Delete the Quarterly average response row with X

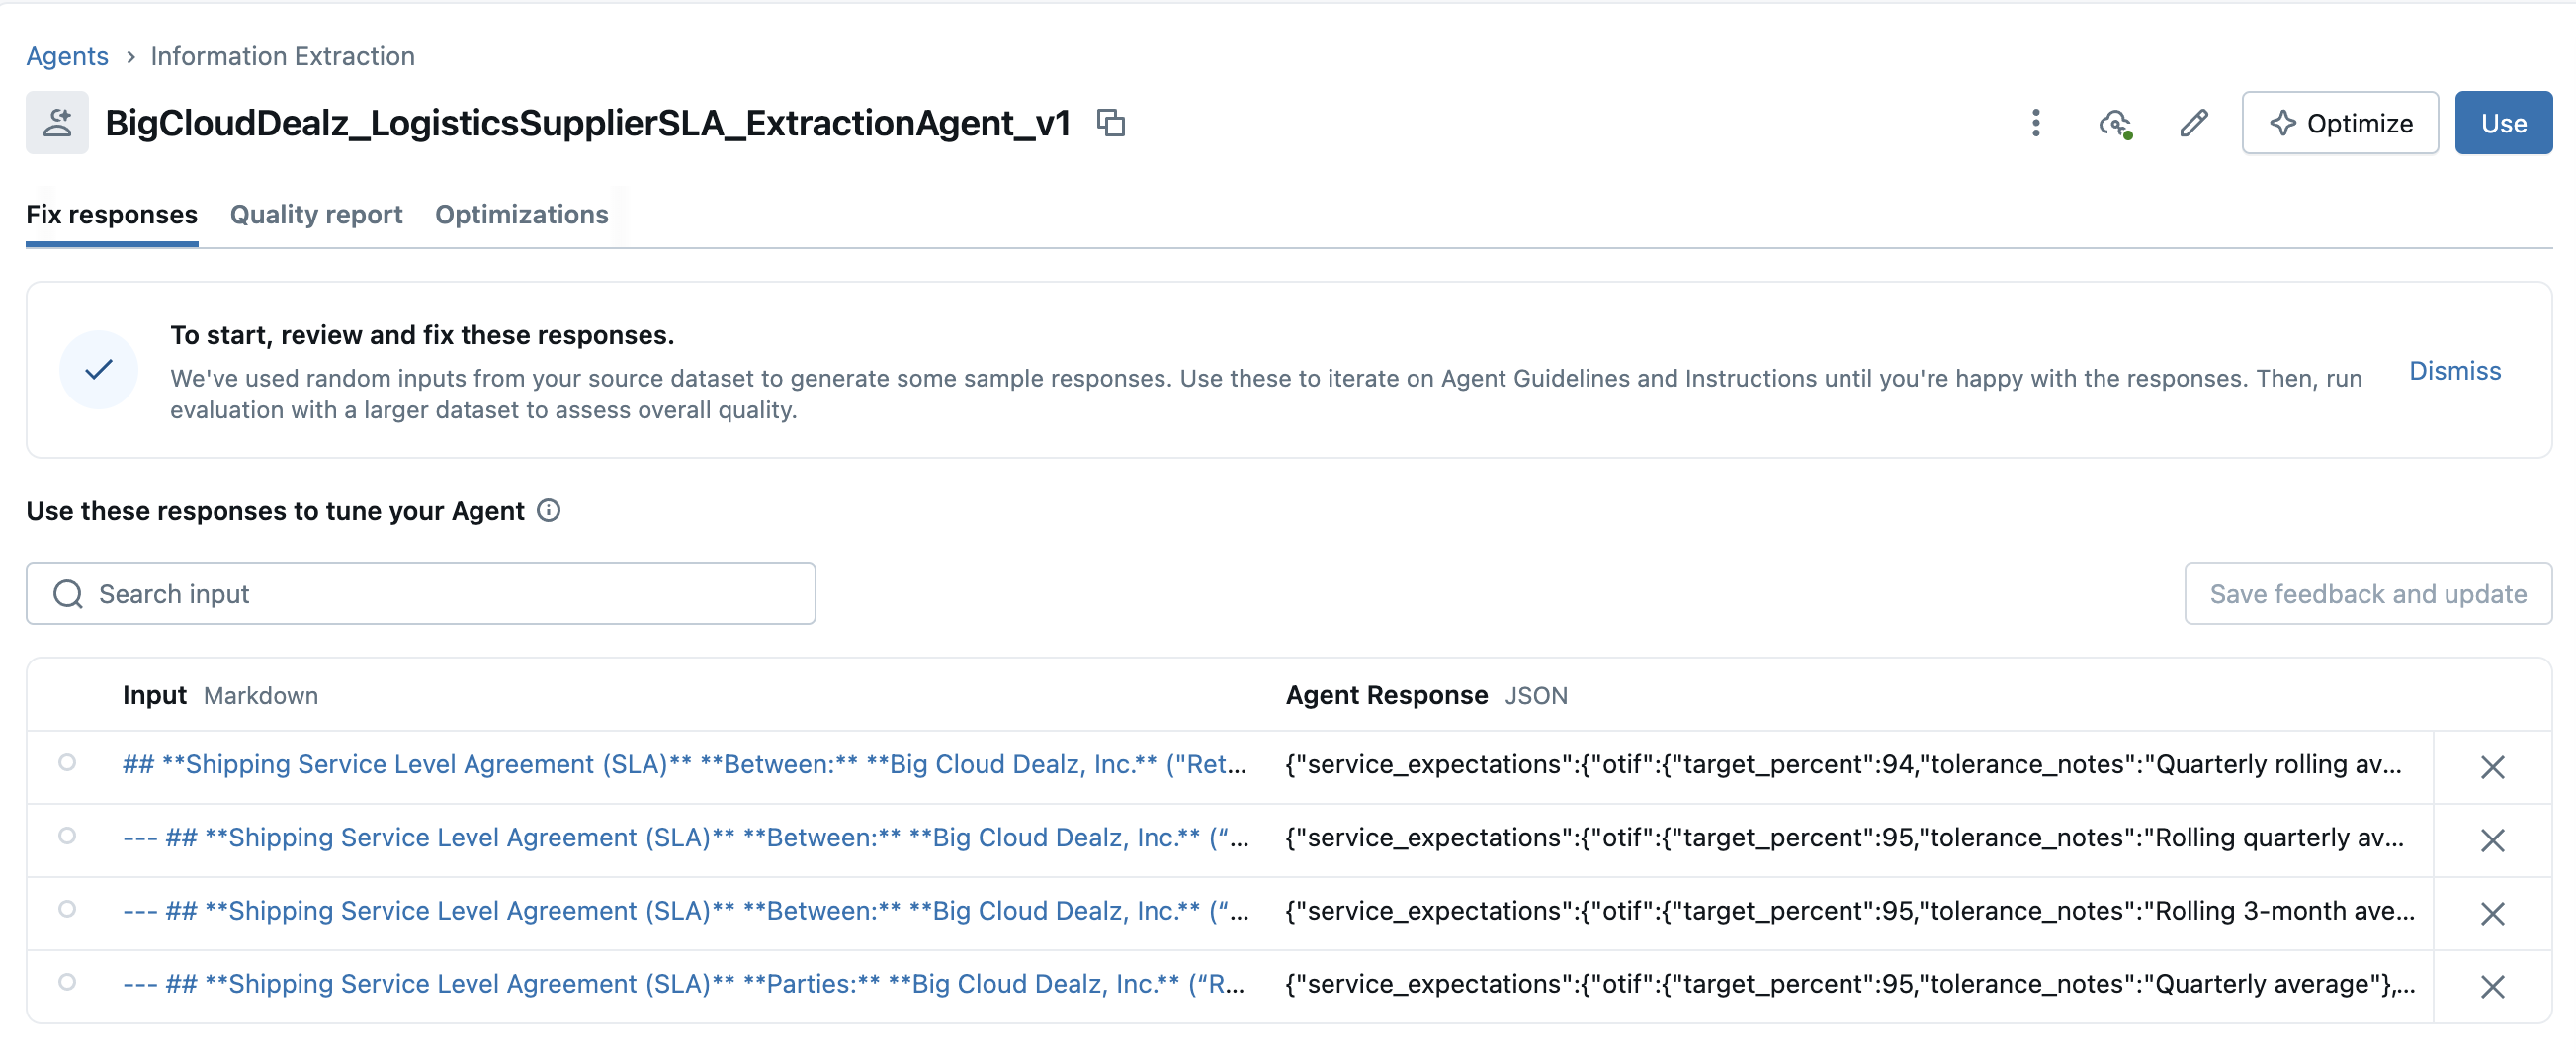tap(2491, 986)
